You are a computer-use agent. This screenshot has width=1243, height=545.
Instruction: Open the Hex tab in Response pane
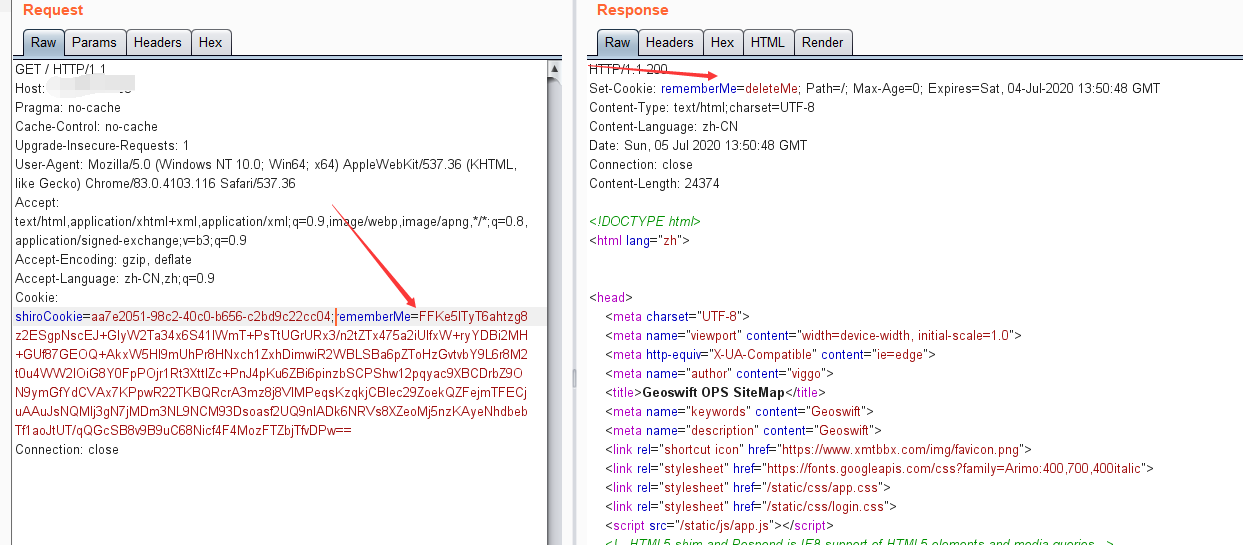click(723, 42)
